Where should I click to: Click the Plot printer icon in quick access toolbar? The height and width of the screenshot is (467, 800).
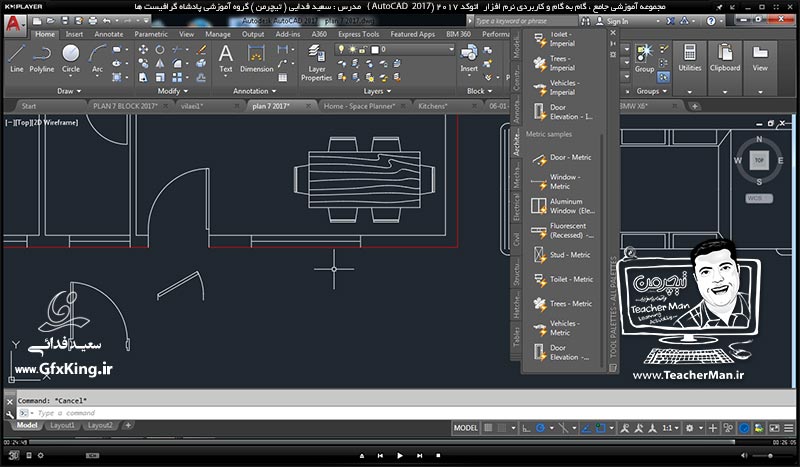pos(92,21)
